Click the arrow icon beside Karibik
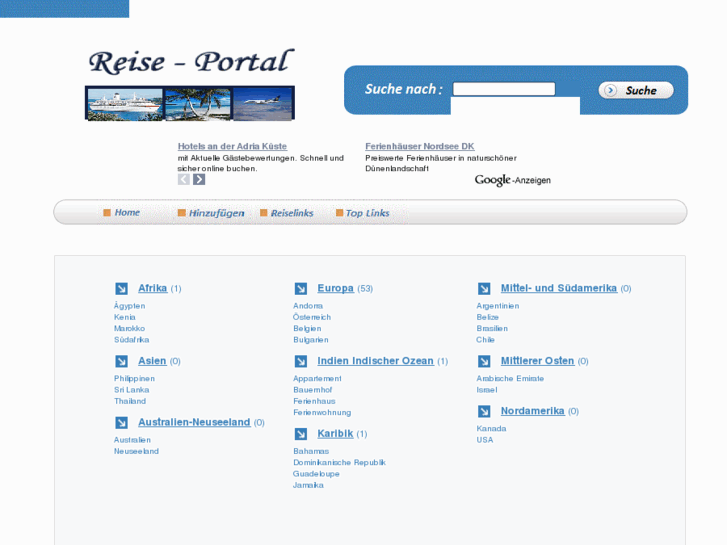727x545 pixels. [x=300, y=434]
